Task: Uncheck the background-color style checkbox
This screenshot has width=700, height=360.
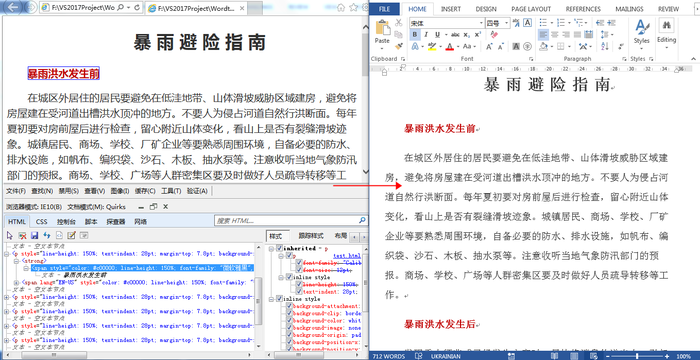Action: click(x=289, y=321)
